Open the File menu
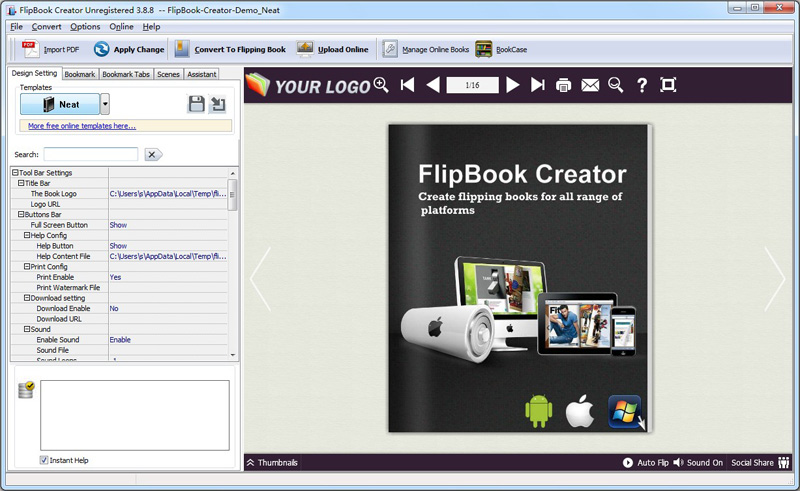The height and width of the screenshot is (491, 800). 16,27
